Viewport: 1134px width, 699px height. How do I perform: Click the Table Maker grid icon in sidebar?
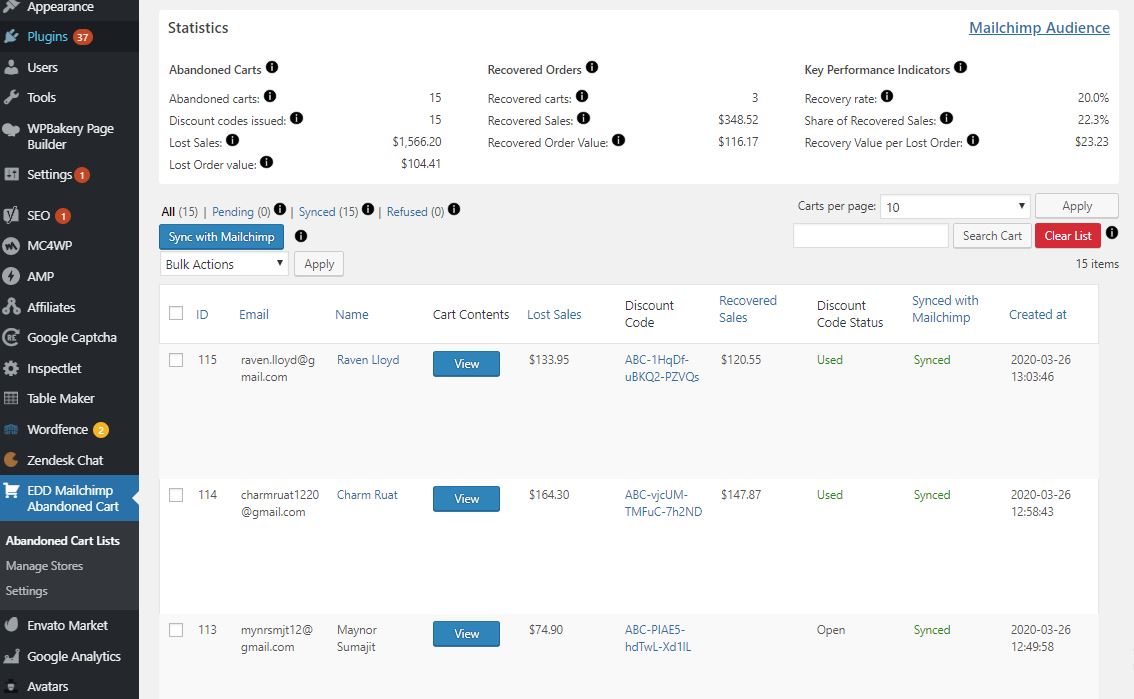point(11,398)
